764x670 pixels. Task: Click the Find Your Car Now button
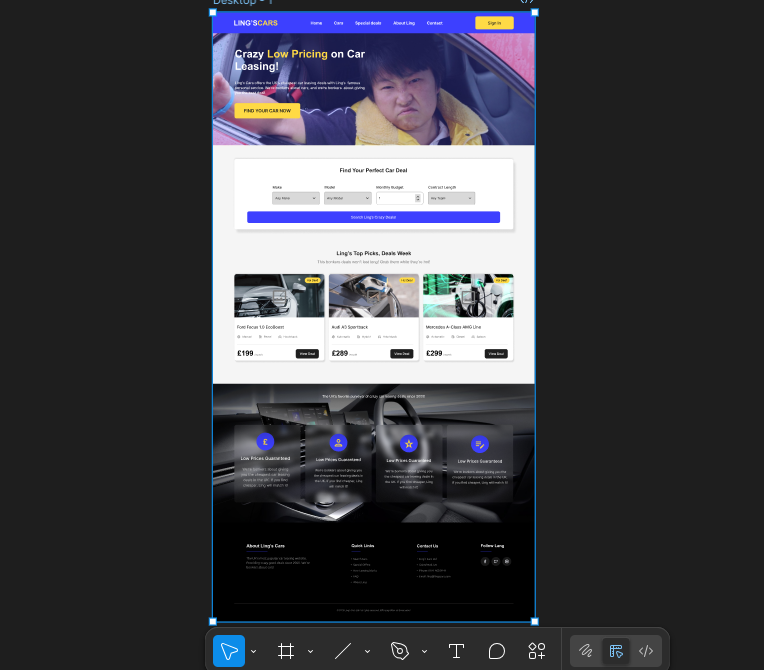coord(267,111)
